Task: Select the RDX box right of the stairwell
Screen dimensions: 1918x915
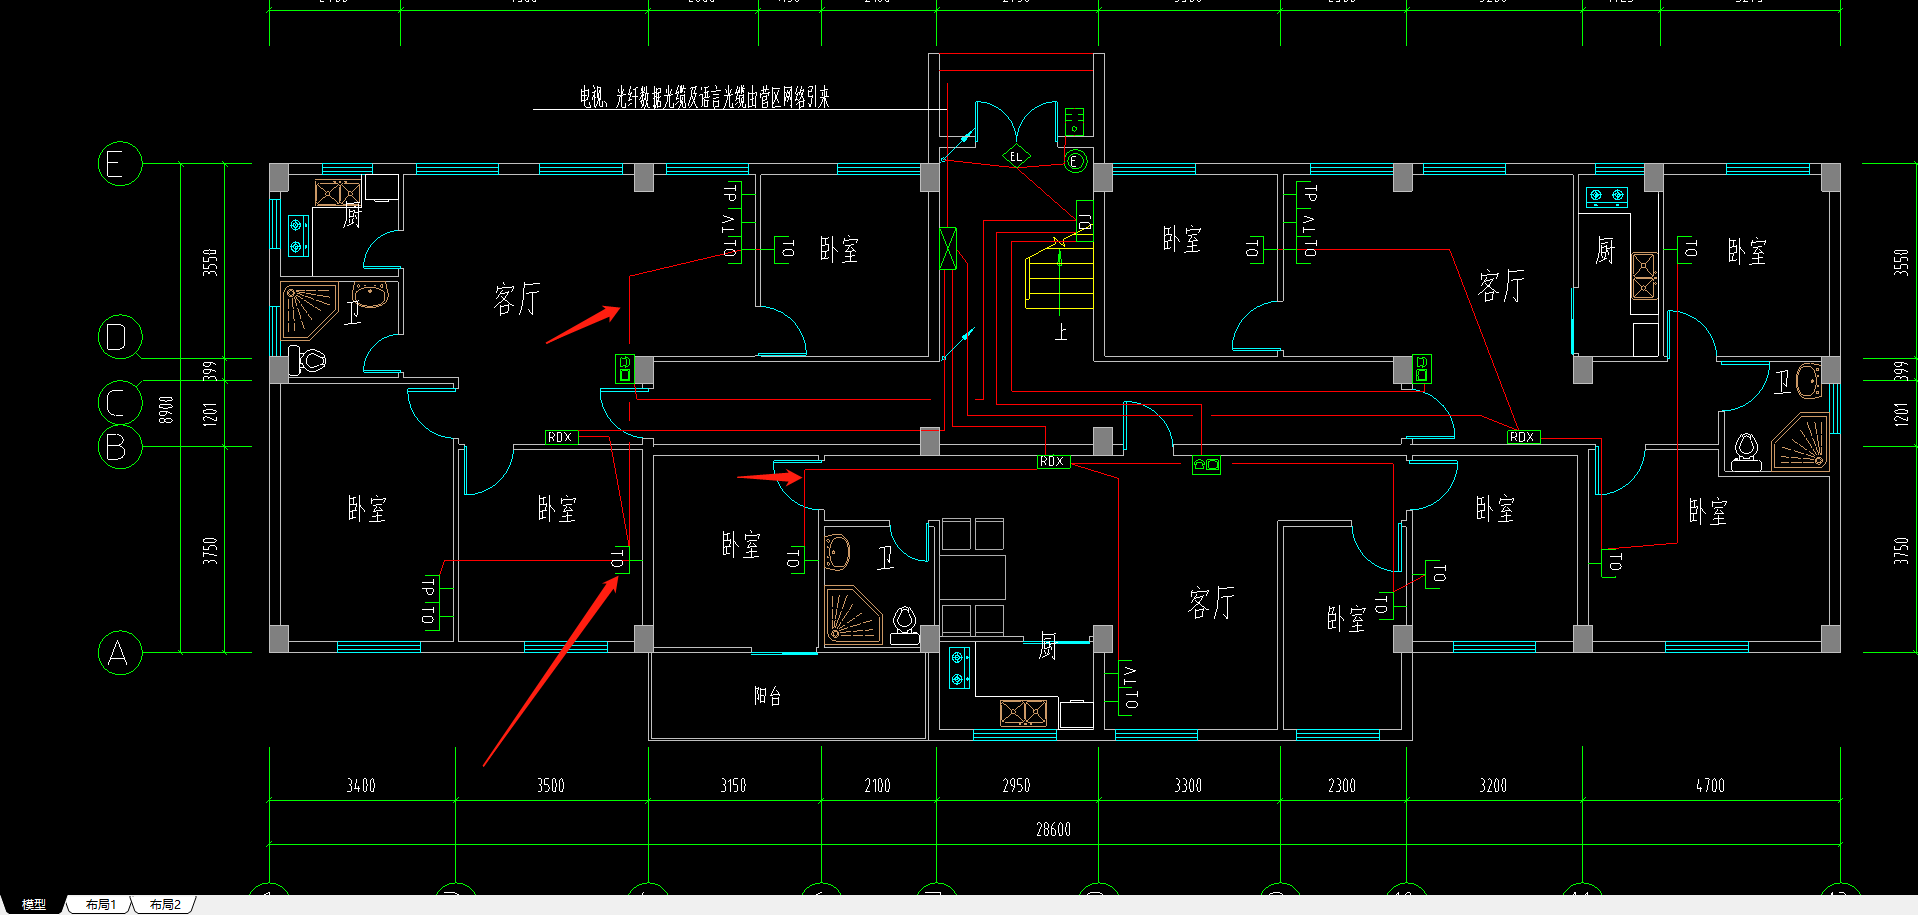Action: 1523,437
